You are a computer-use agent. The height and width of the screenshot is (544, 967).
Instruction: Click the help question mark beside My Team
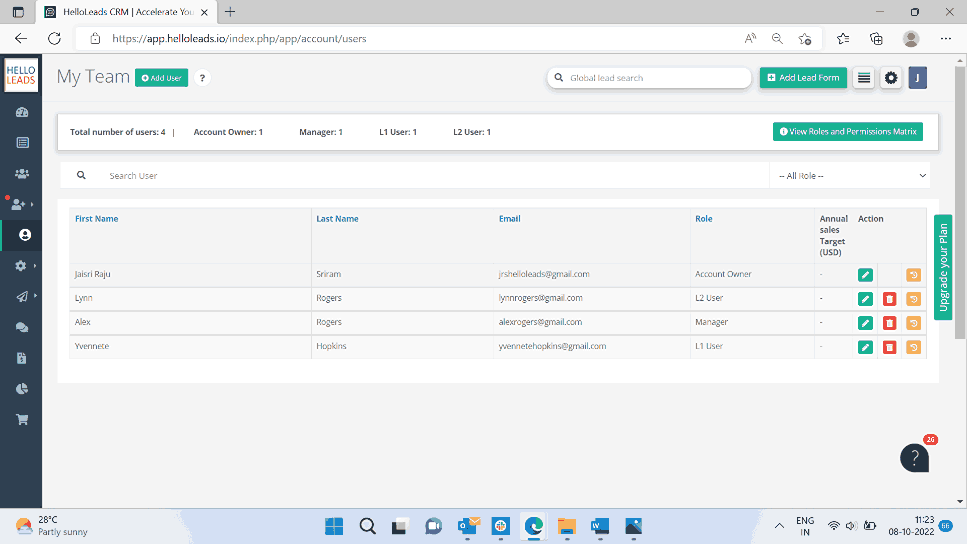pyautogui.click(x=202, y=78)
